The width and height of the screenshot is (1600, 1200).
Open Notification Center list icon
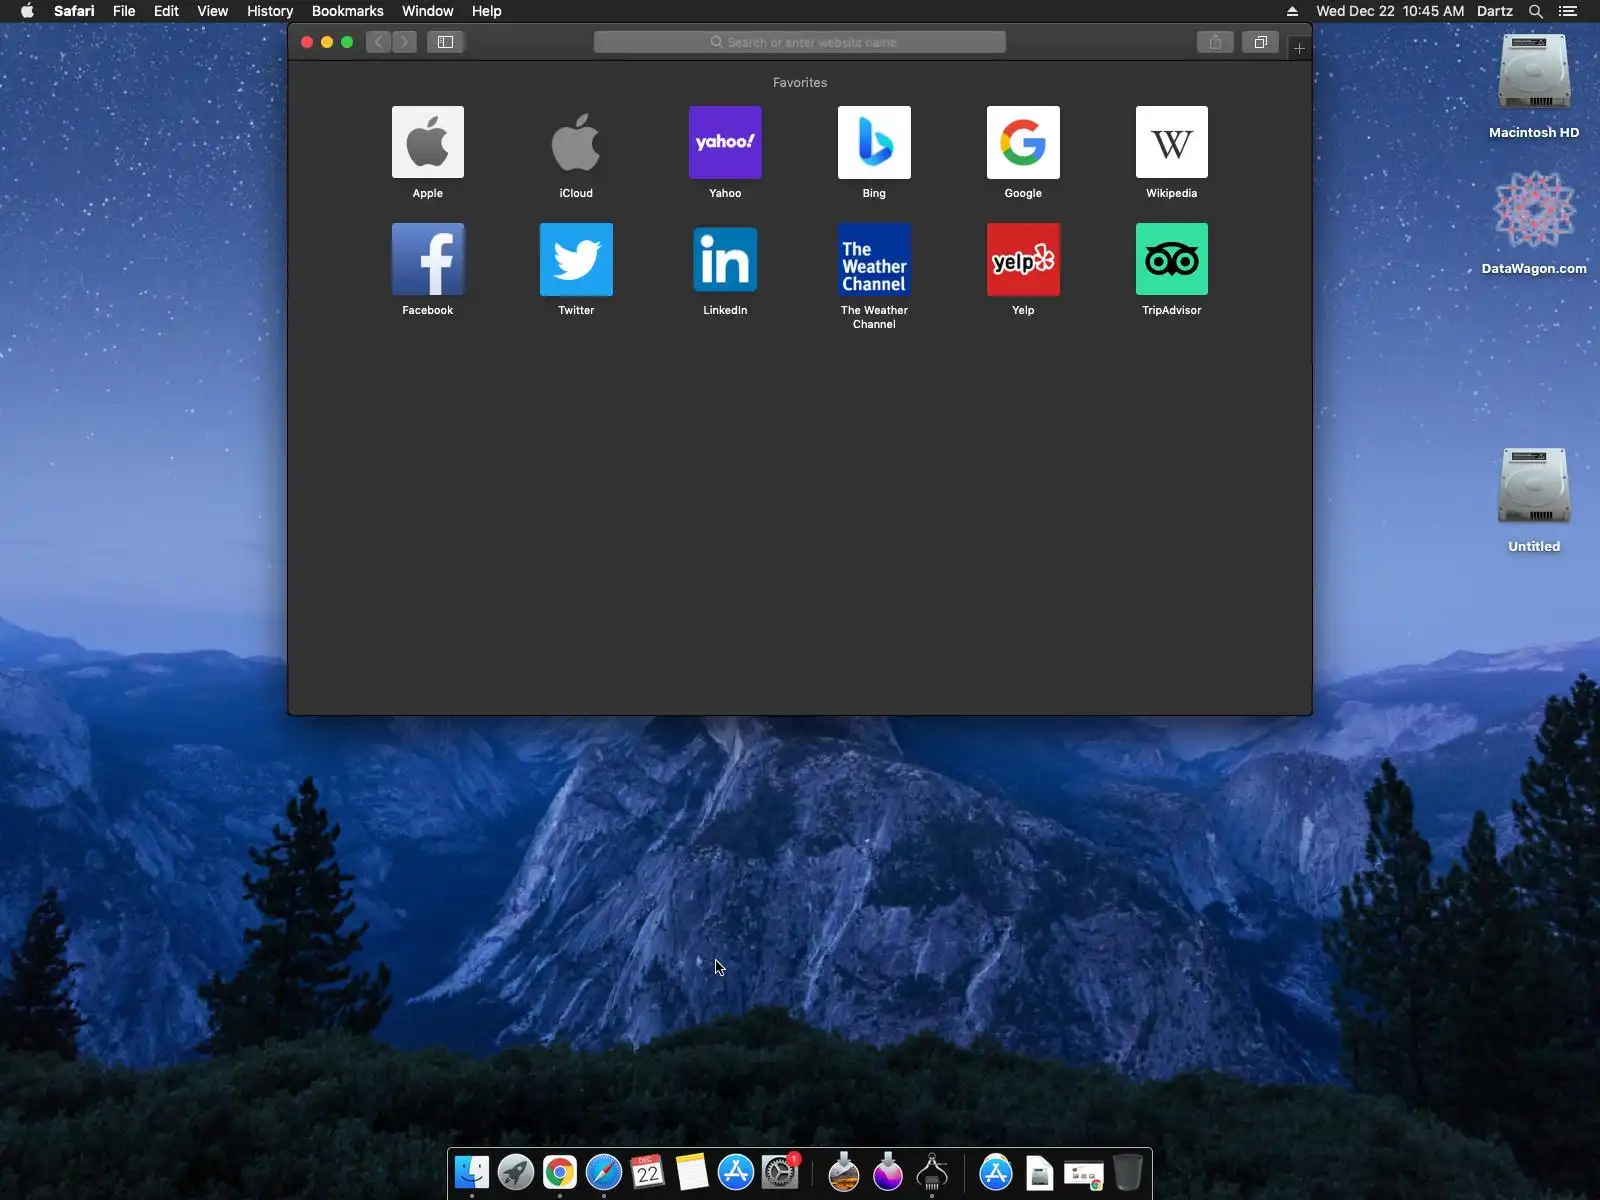(1568, 11)
